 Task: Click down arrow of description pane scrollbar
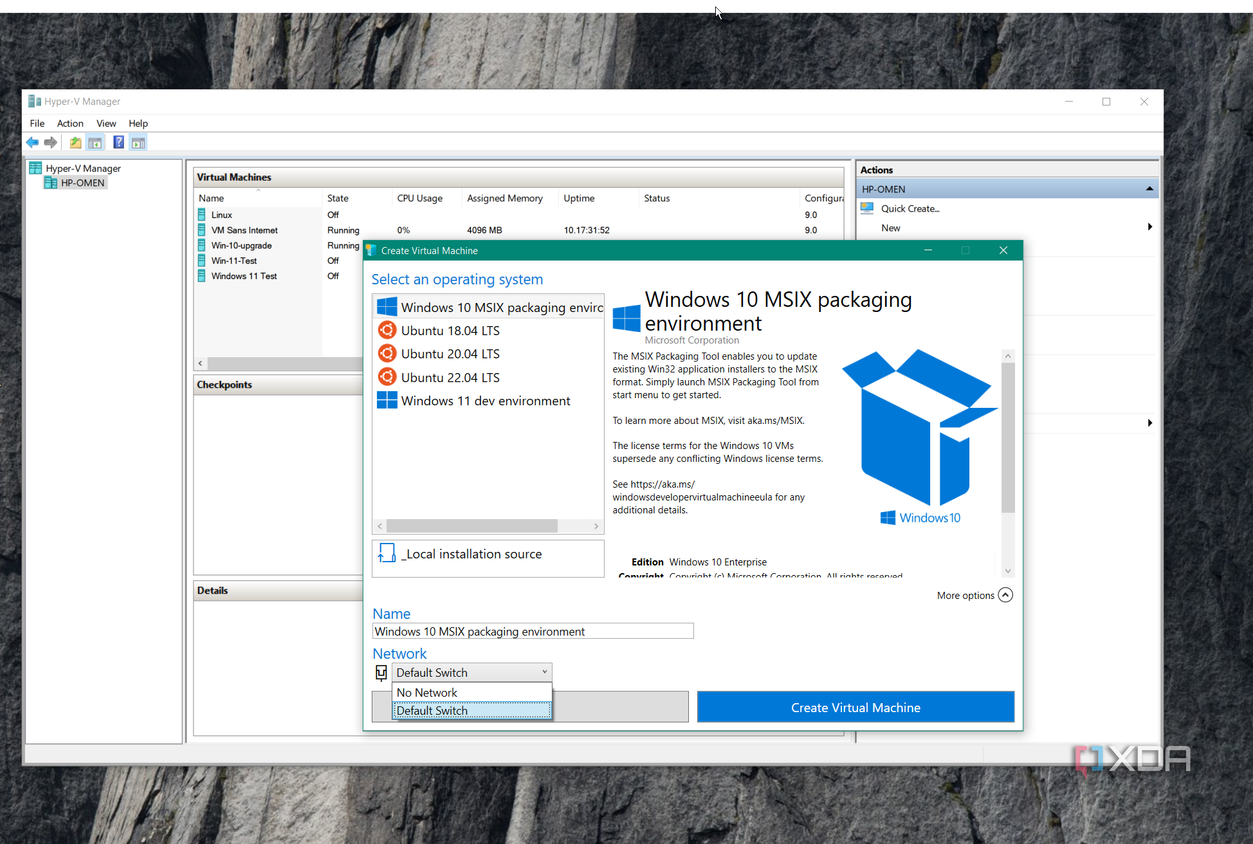1008,571
